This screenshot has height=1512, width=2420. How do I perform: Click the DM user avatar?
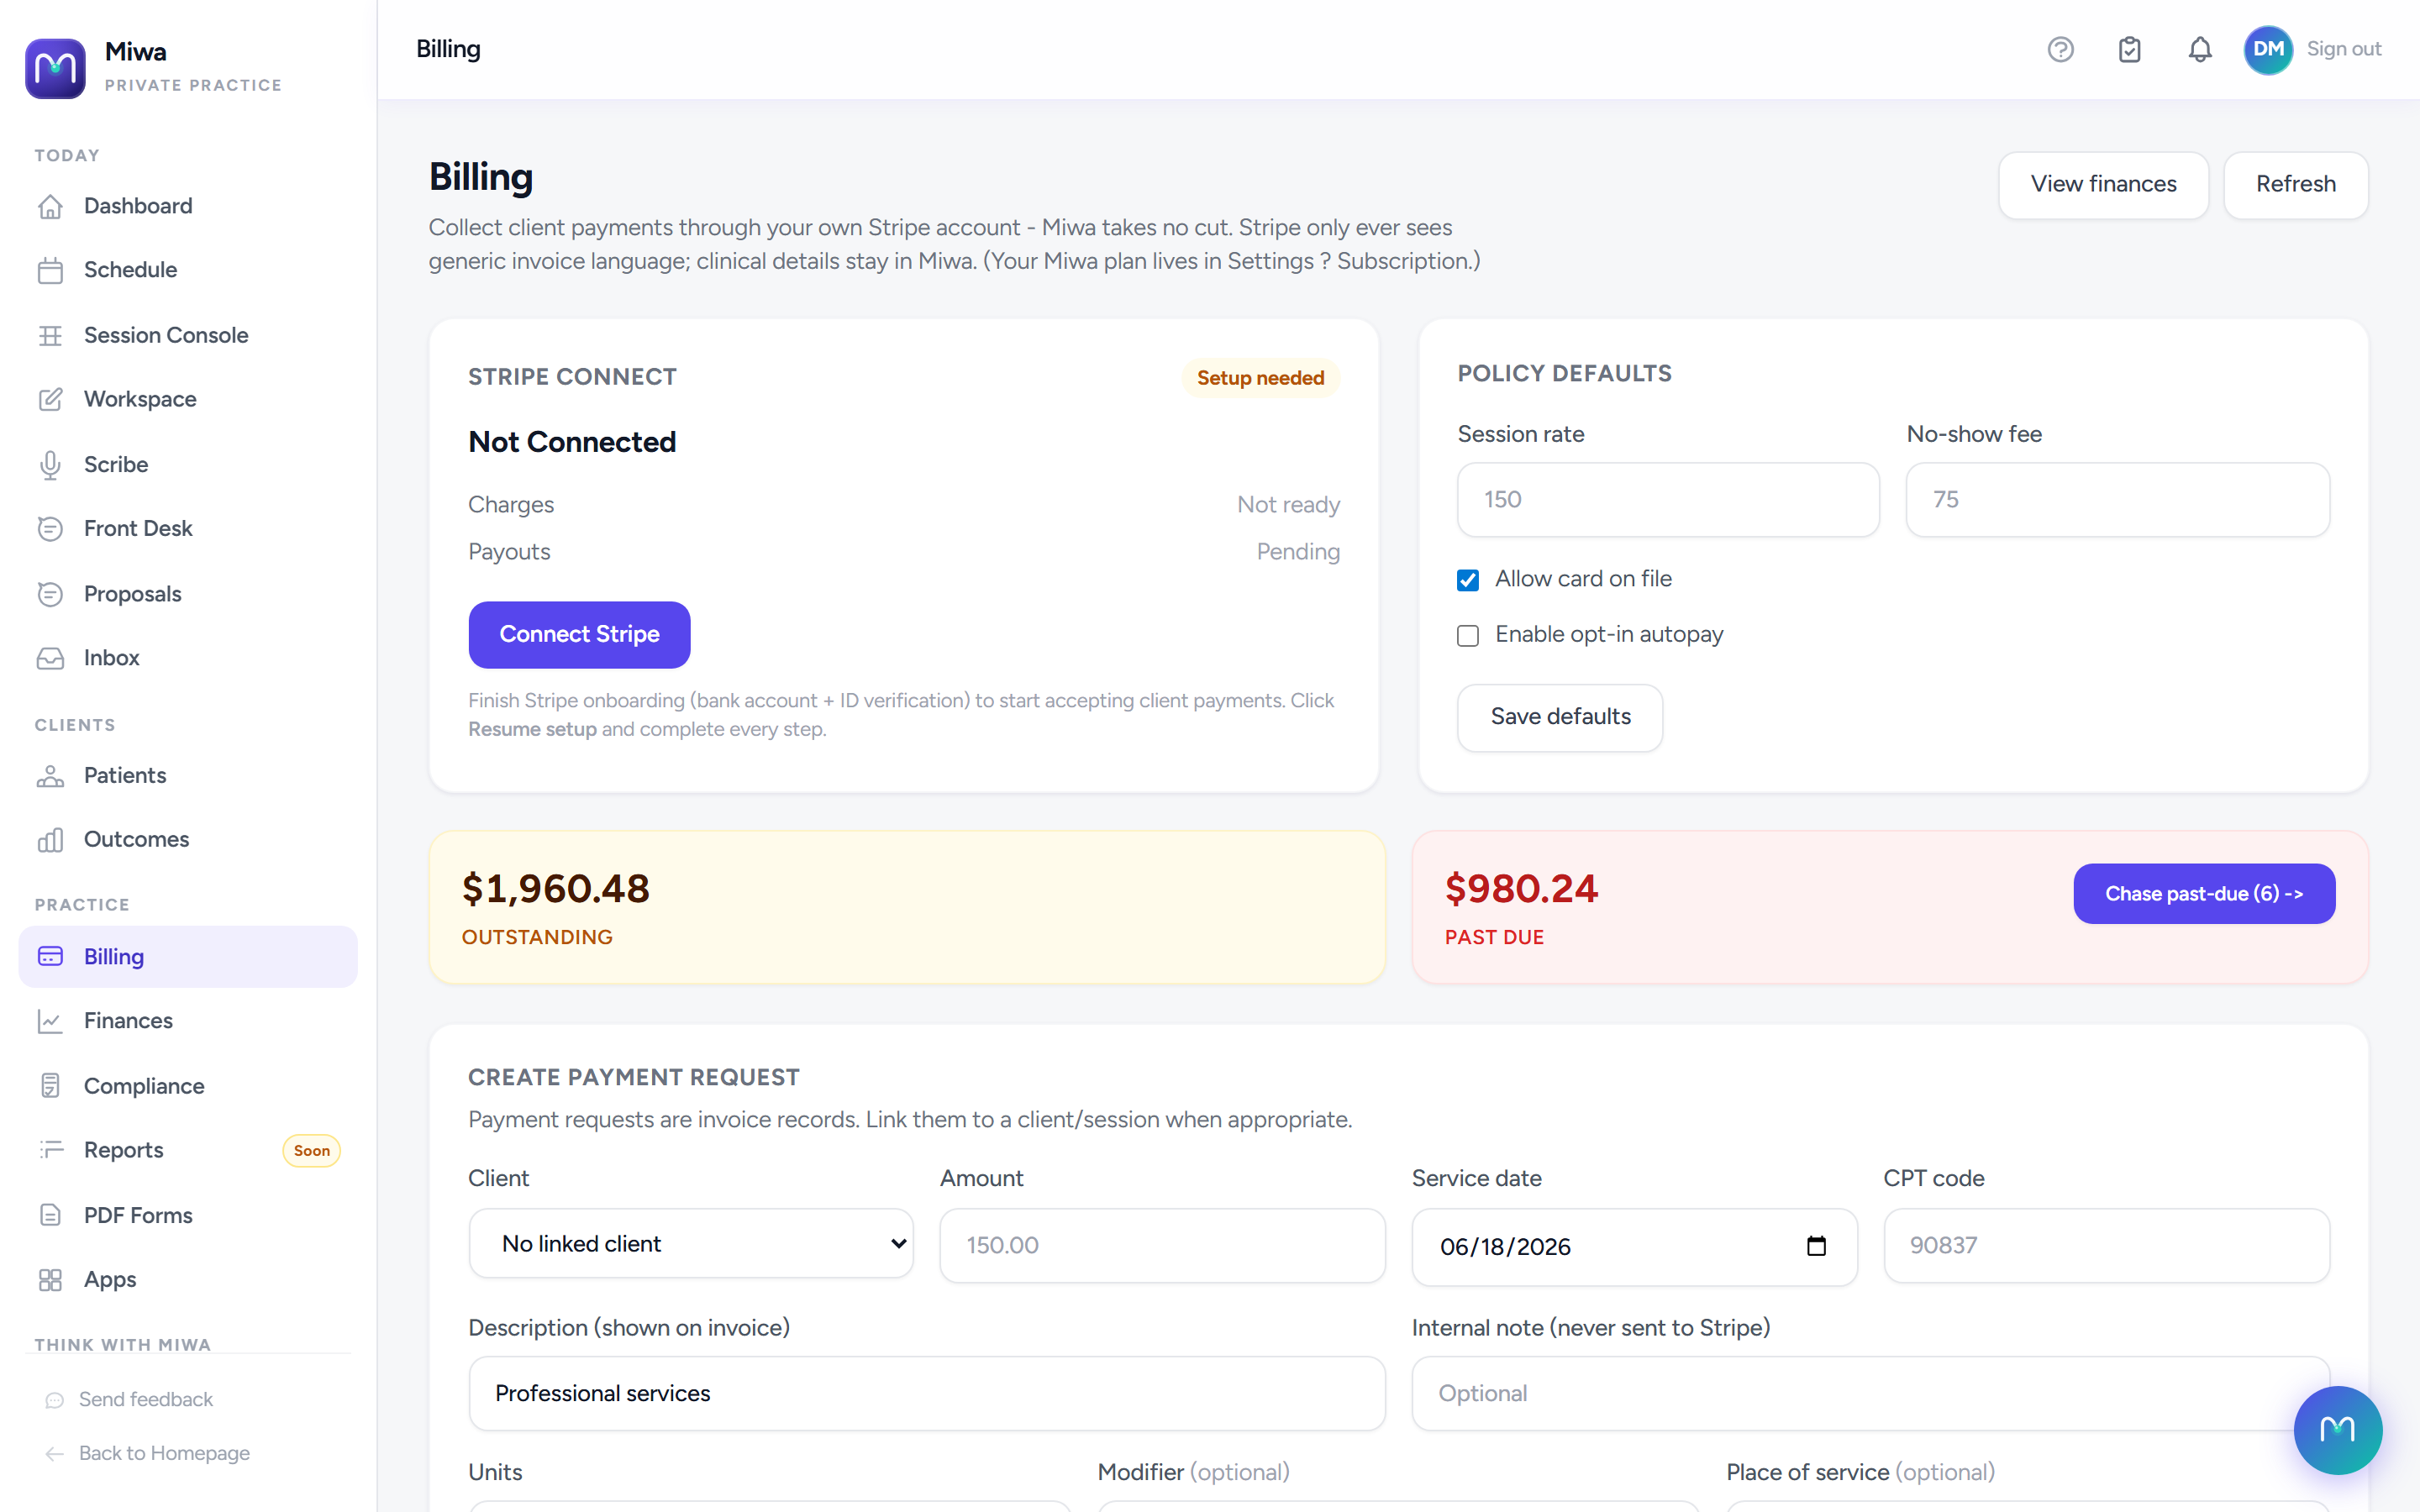pos(2268,49)
